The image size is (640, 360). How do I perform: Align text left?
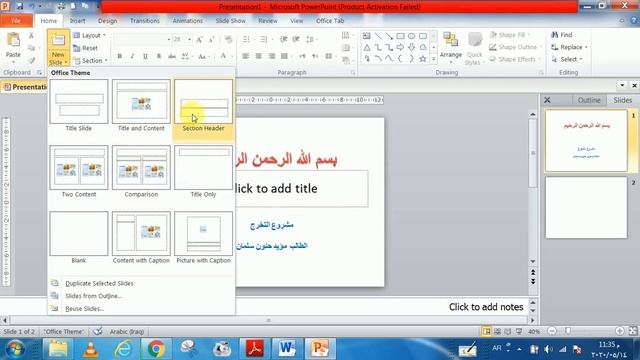(x=245, y=56)
